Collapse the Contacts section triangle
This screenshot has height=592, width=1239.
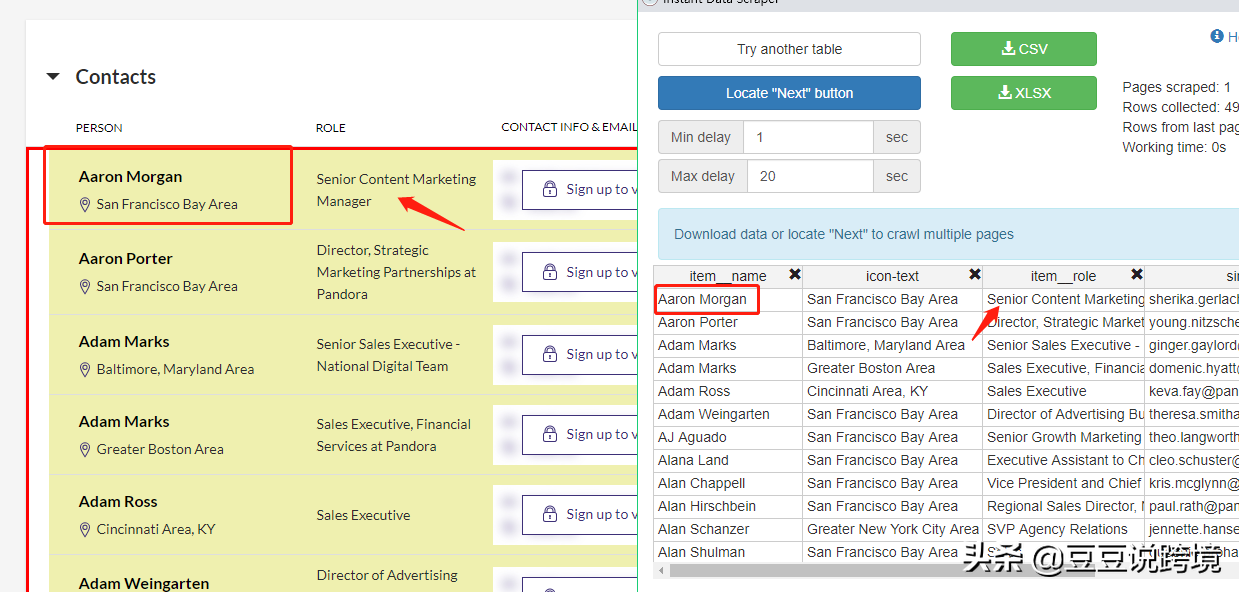(54, 77)
